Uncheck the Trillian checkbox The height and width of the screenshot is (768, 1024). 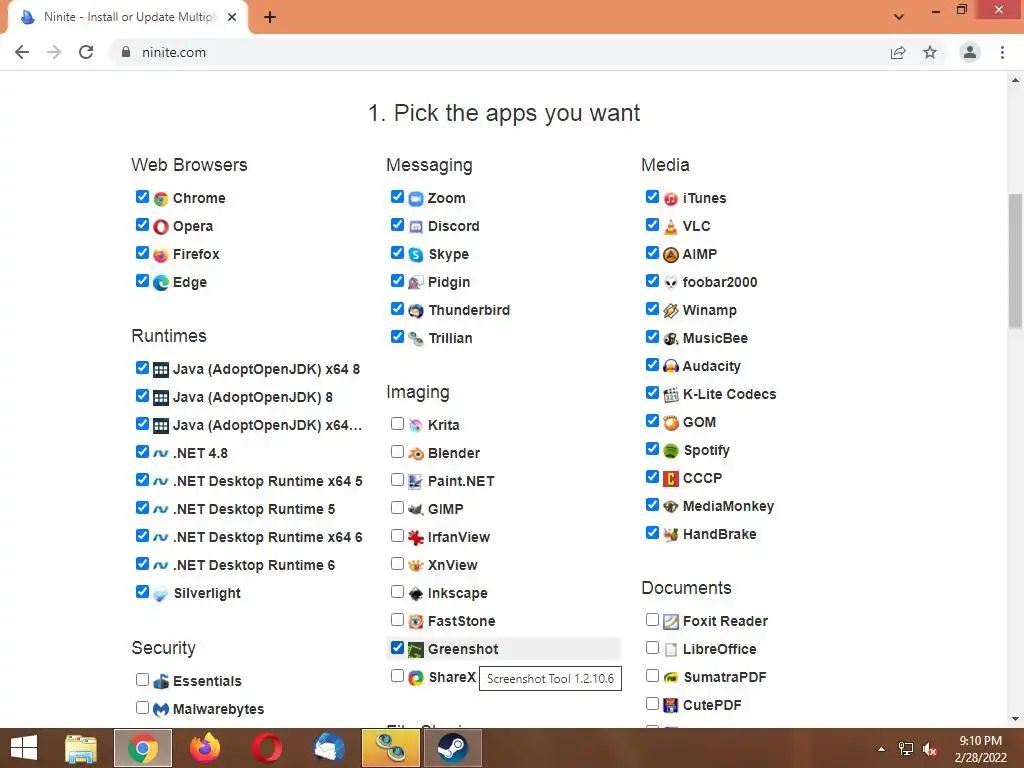tap(397, 337)
